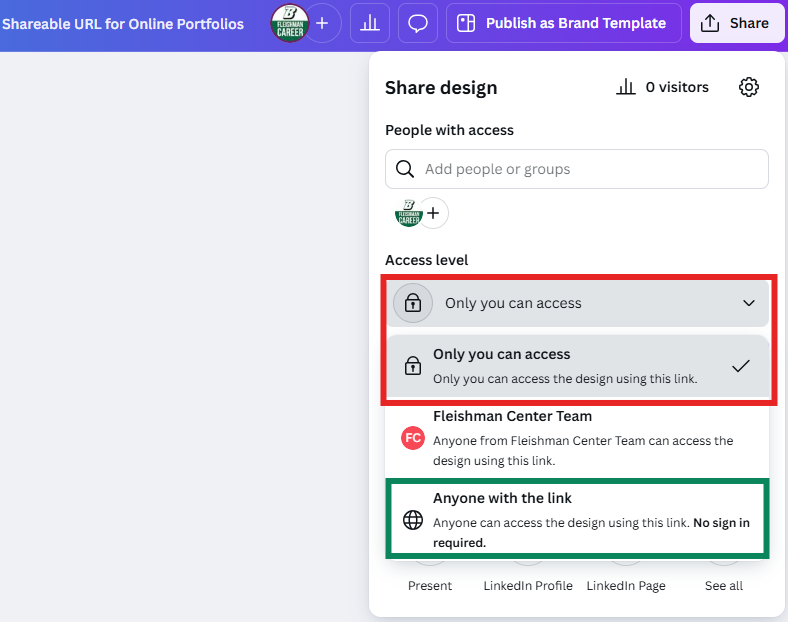Click the Fleishman Career avatar in toolbar
Image resolution: width=788 pixels, height=622 pixels.
289,23
